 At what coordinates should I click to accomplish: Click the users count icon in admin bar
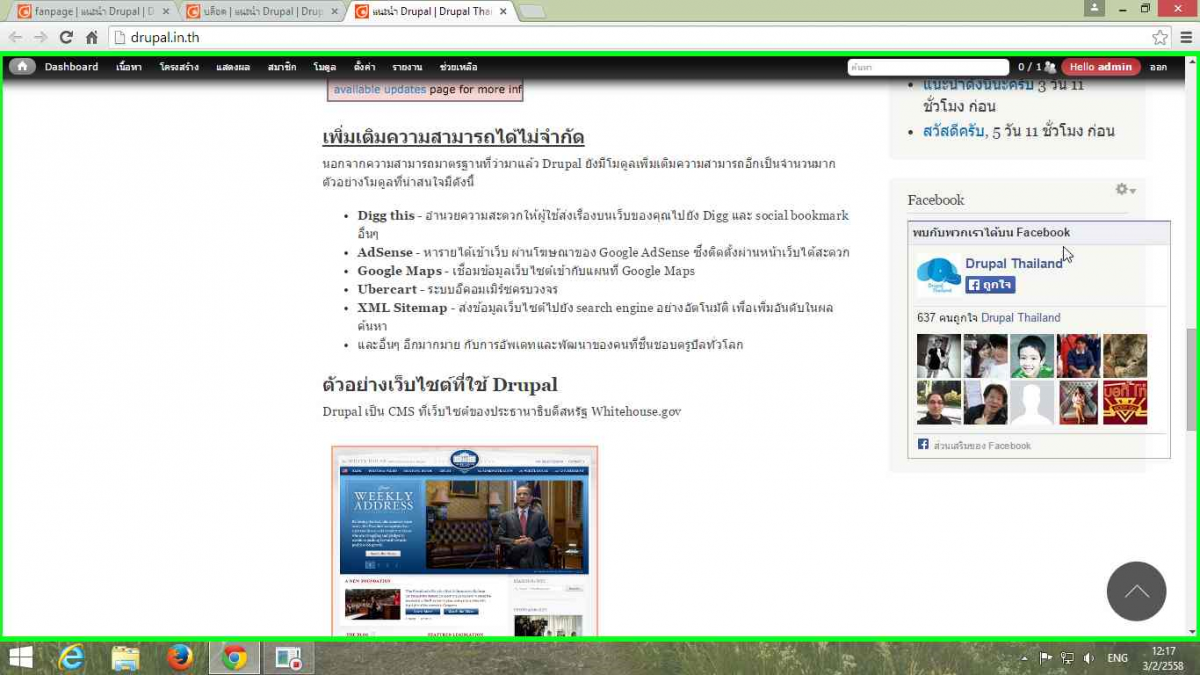pyautogui.click(x=1050, y=67)
